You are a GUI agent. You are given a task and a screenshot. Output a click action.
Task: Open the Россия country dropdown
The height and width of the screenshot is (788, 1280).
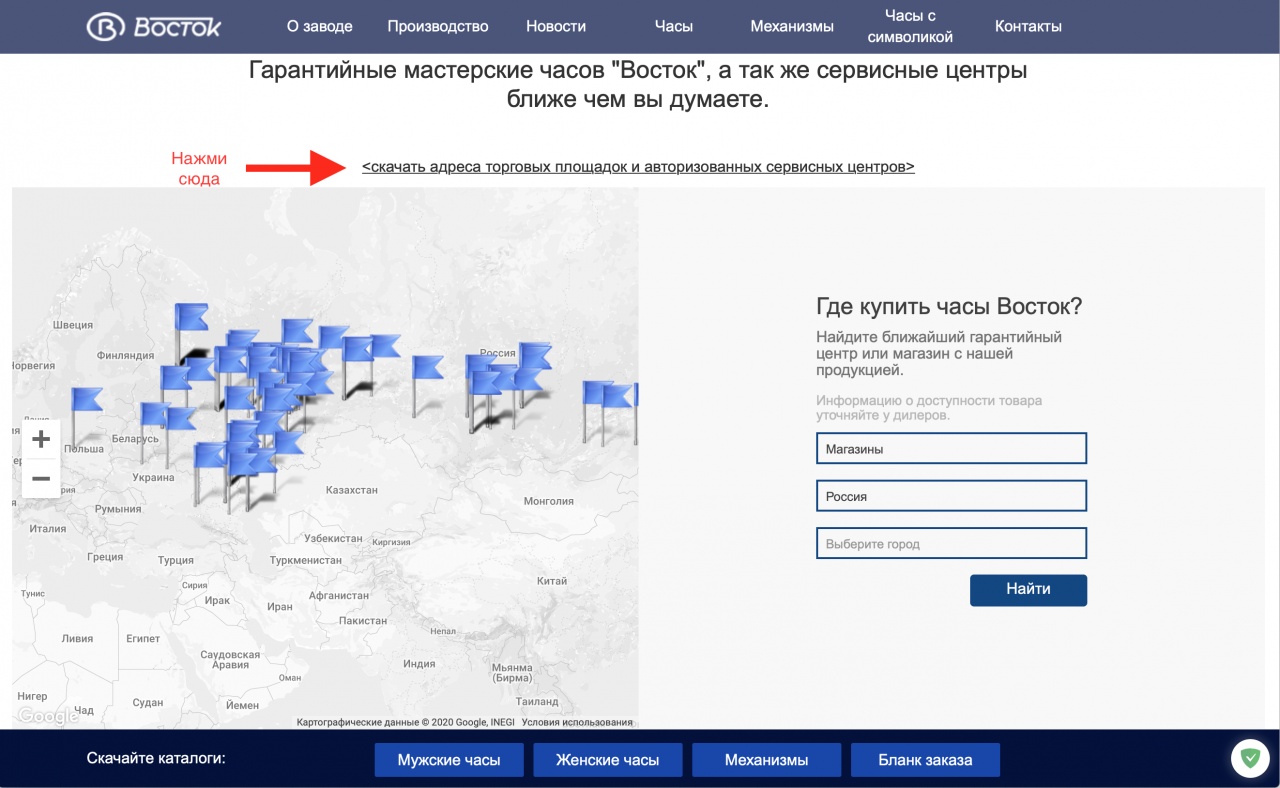pos(950,496)
